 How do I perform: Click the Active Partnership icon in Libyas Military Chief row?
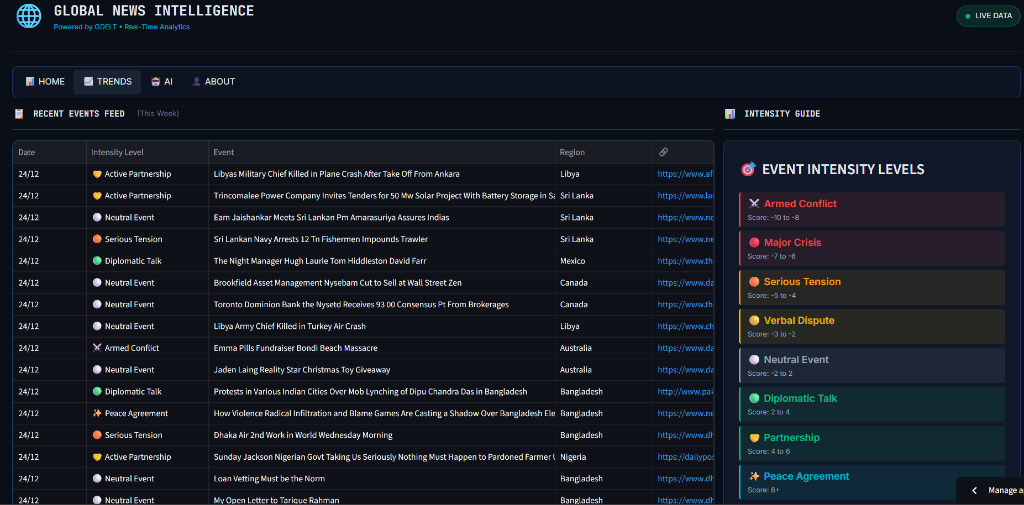97,174
